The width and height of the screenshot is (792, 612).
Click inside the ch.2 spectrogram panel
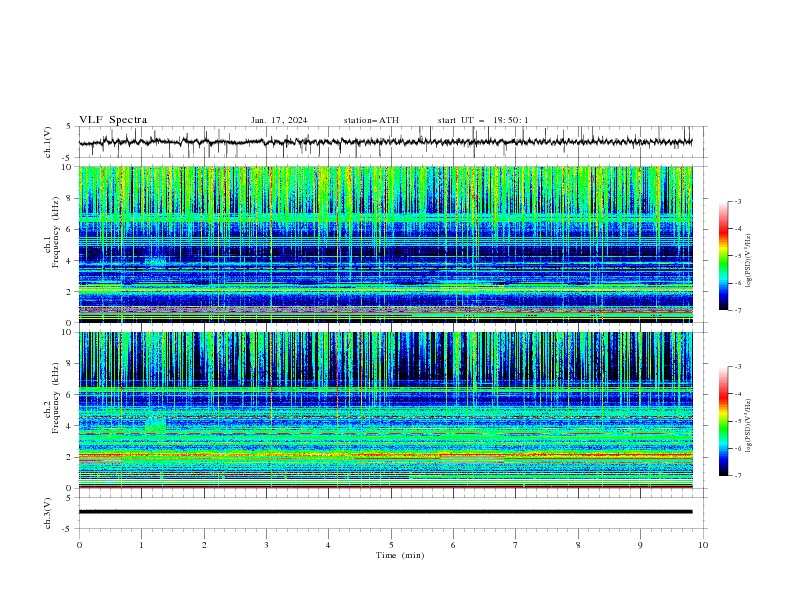(385, 410)
